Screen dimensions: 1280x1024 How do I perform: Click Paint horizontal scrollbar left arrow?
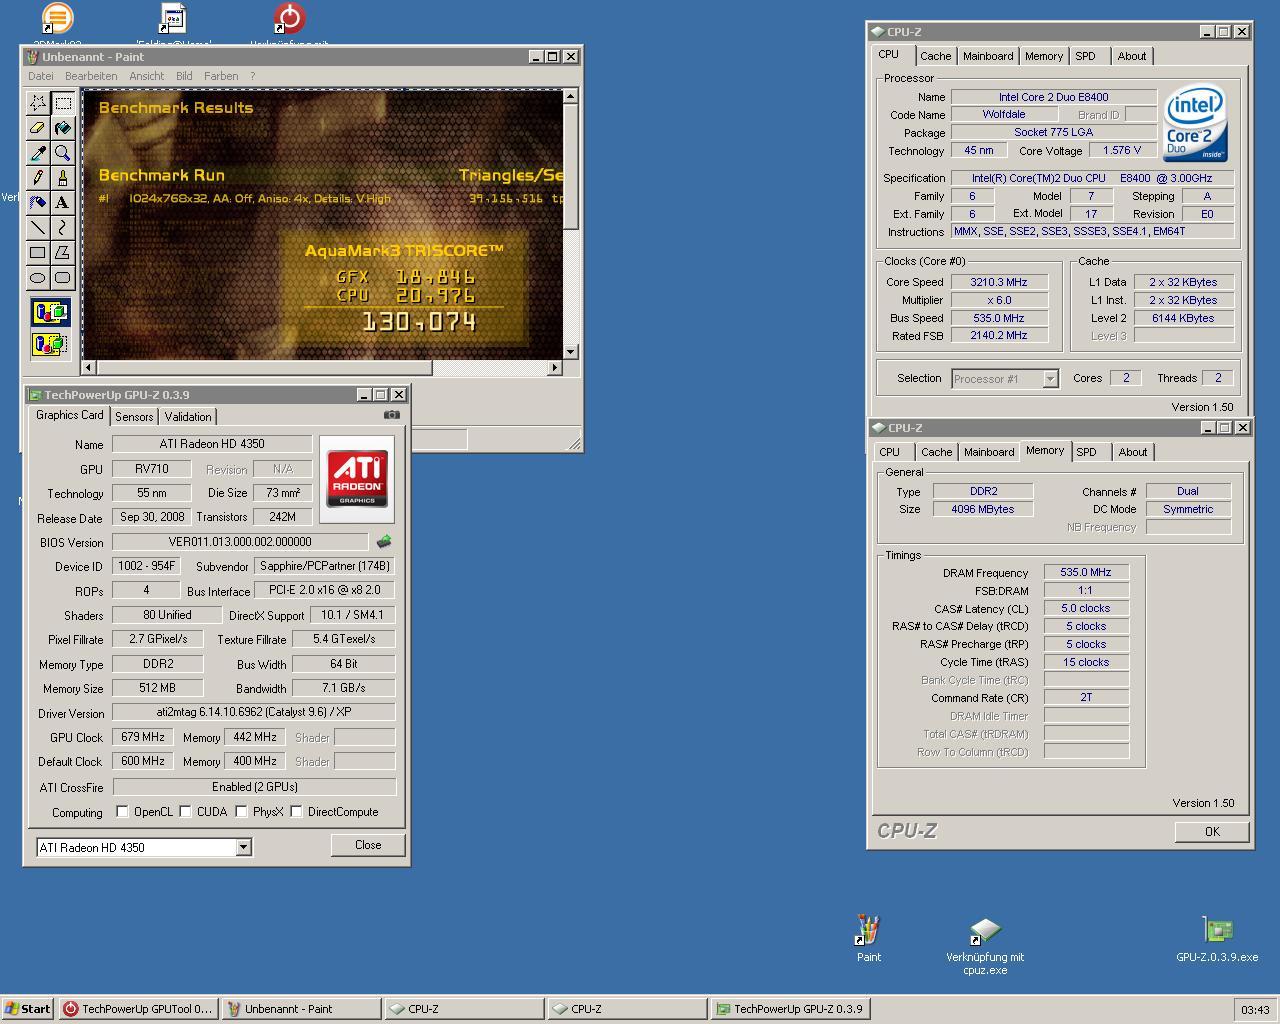click(89, 368)
